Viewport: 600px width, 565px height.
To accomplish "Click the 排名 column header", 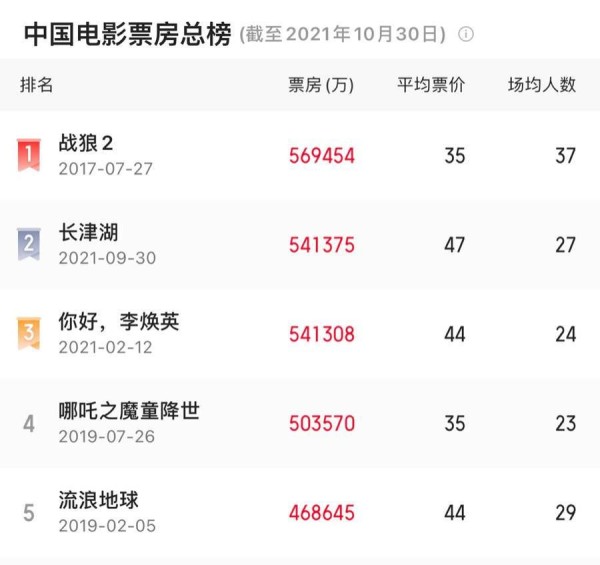I will (x=36, y=85).
